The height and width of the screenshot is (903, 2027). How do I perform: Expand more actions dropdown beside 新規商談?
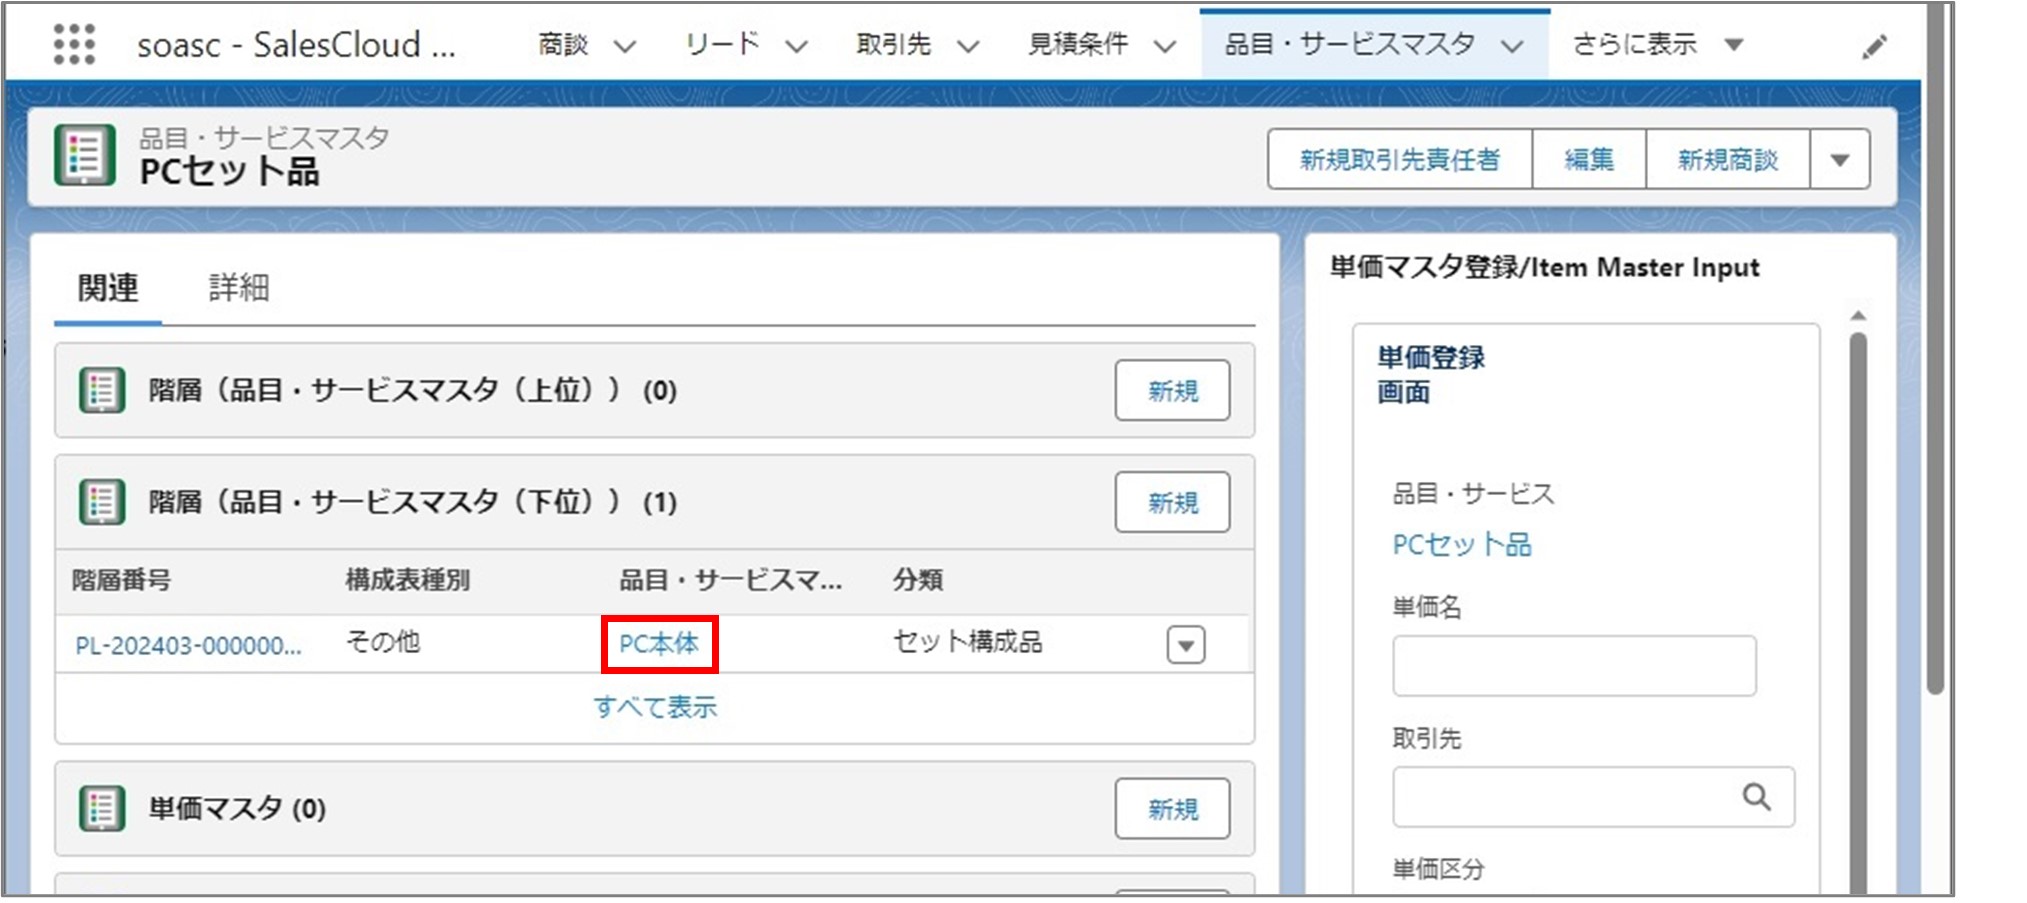pos(1839,160)
